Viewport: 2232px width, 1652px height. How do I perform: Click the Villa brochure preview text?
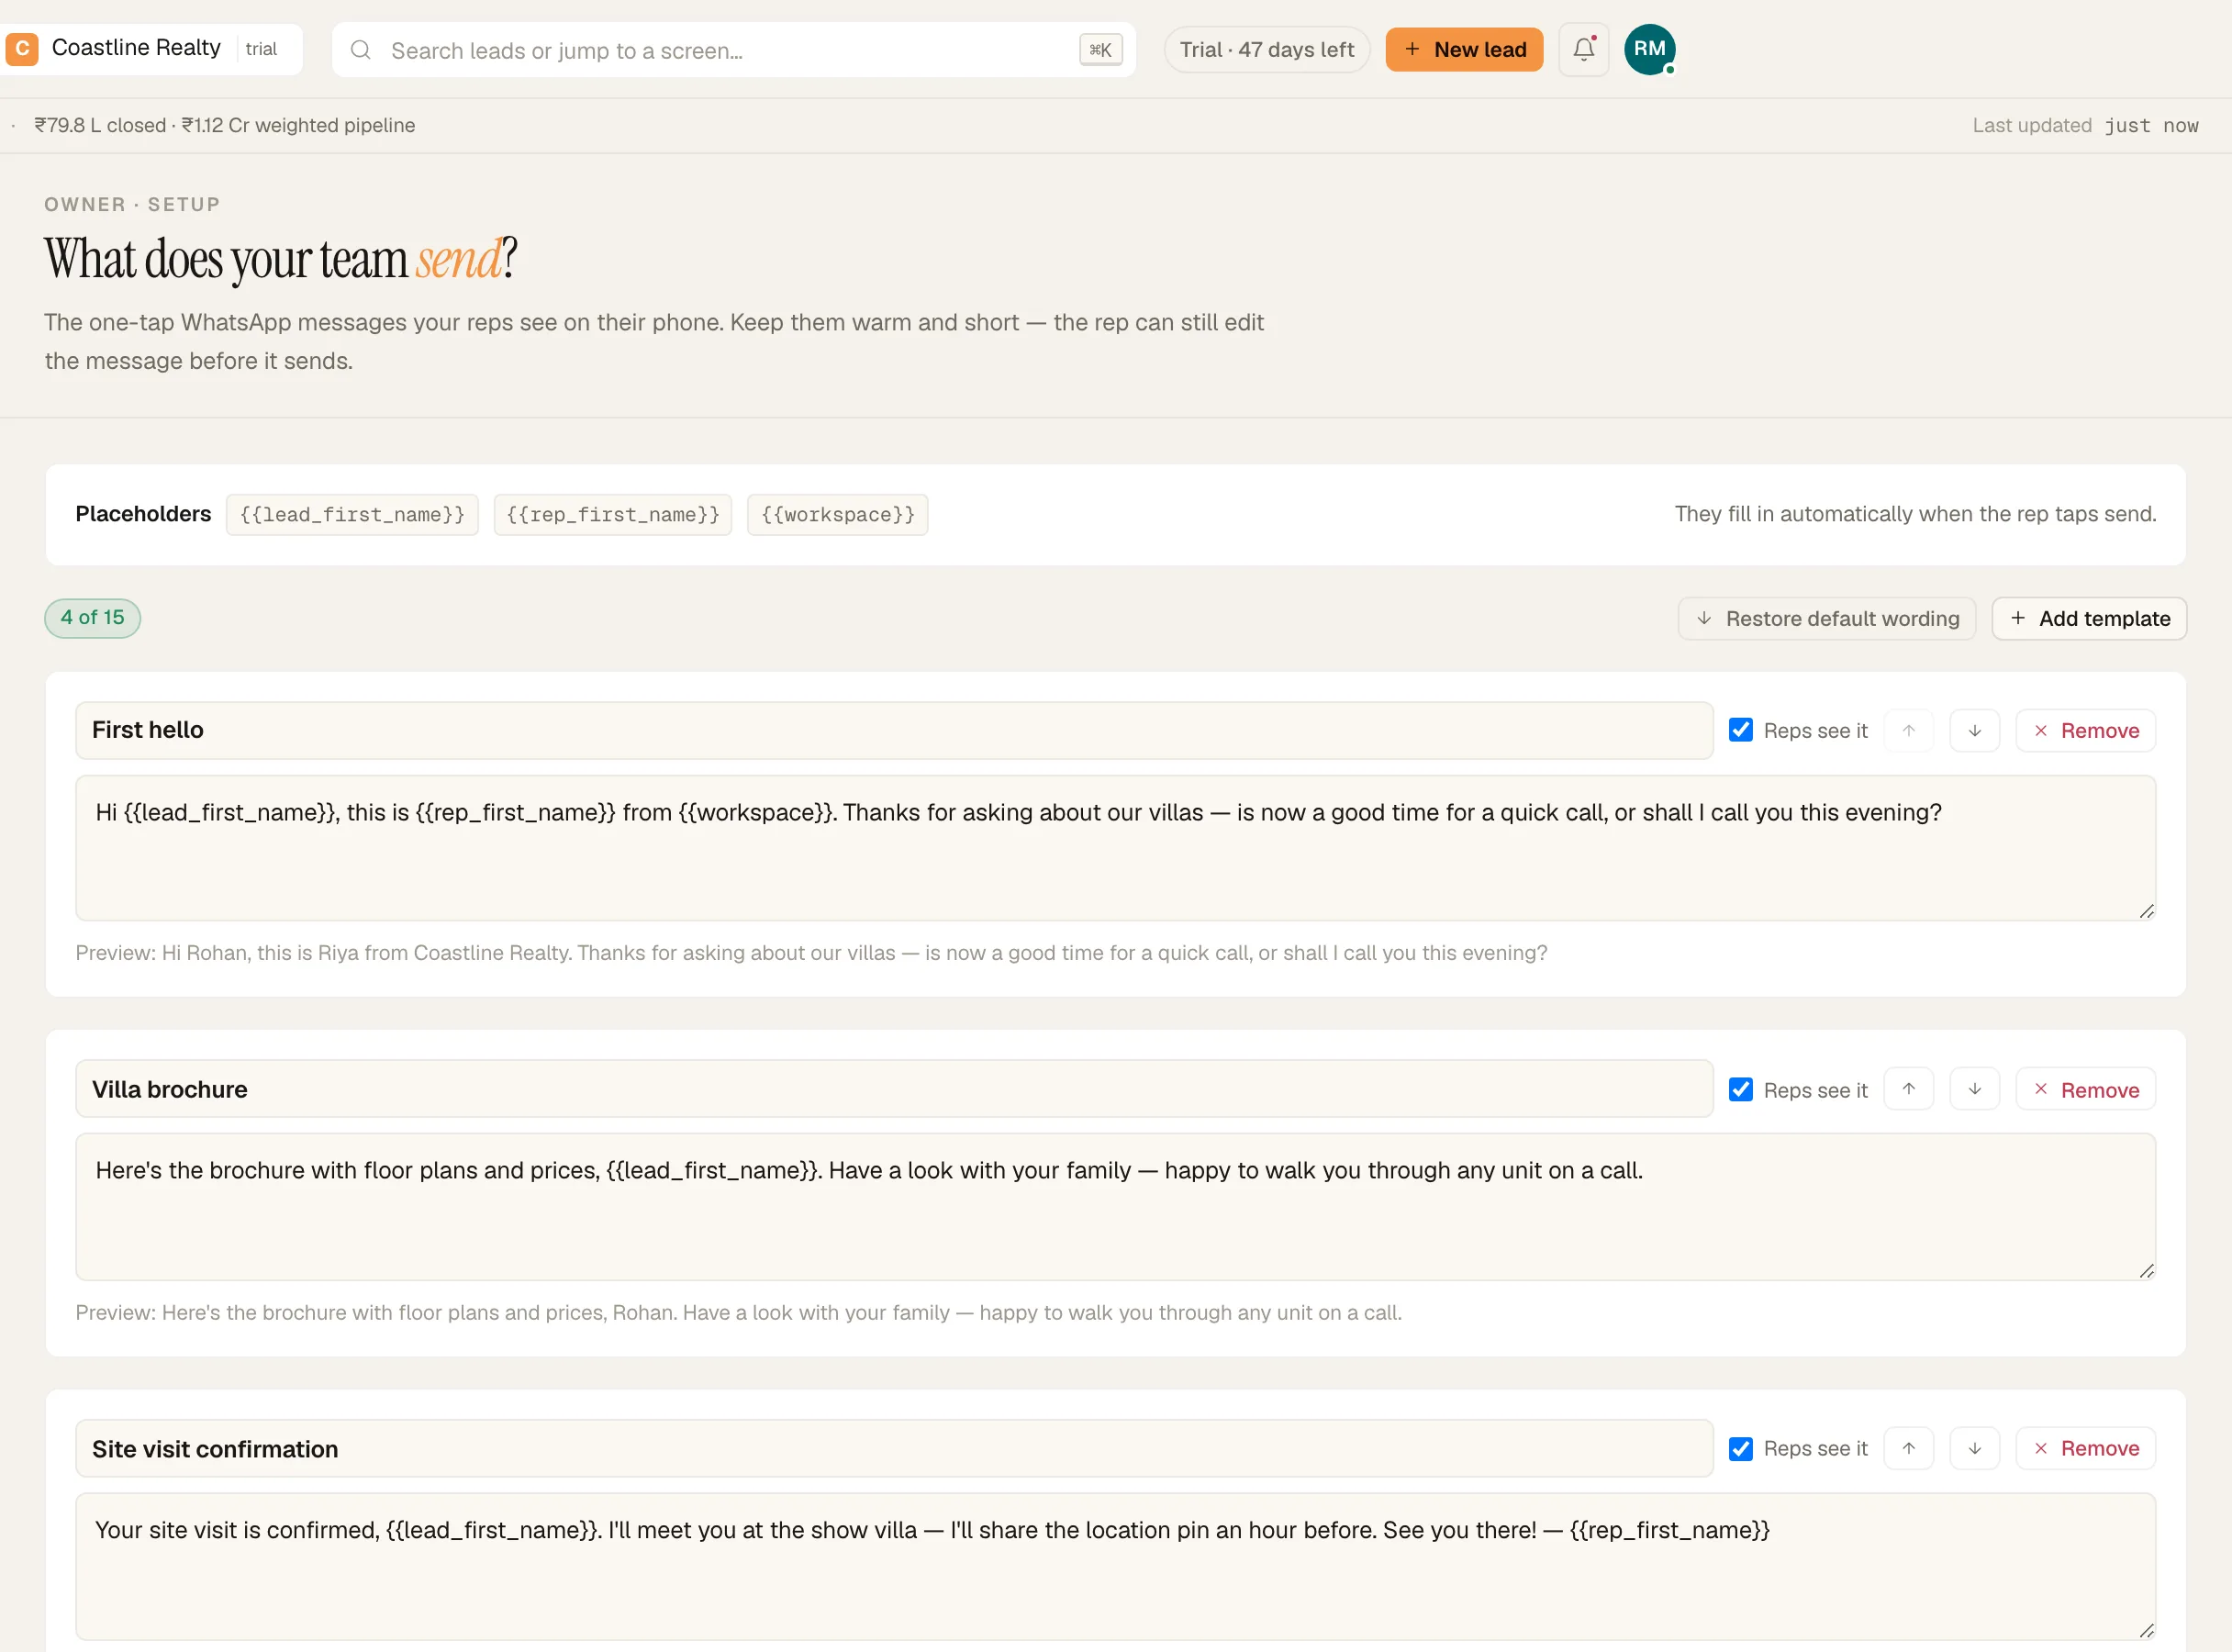739,1312
